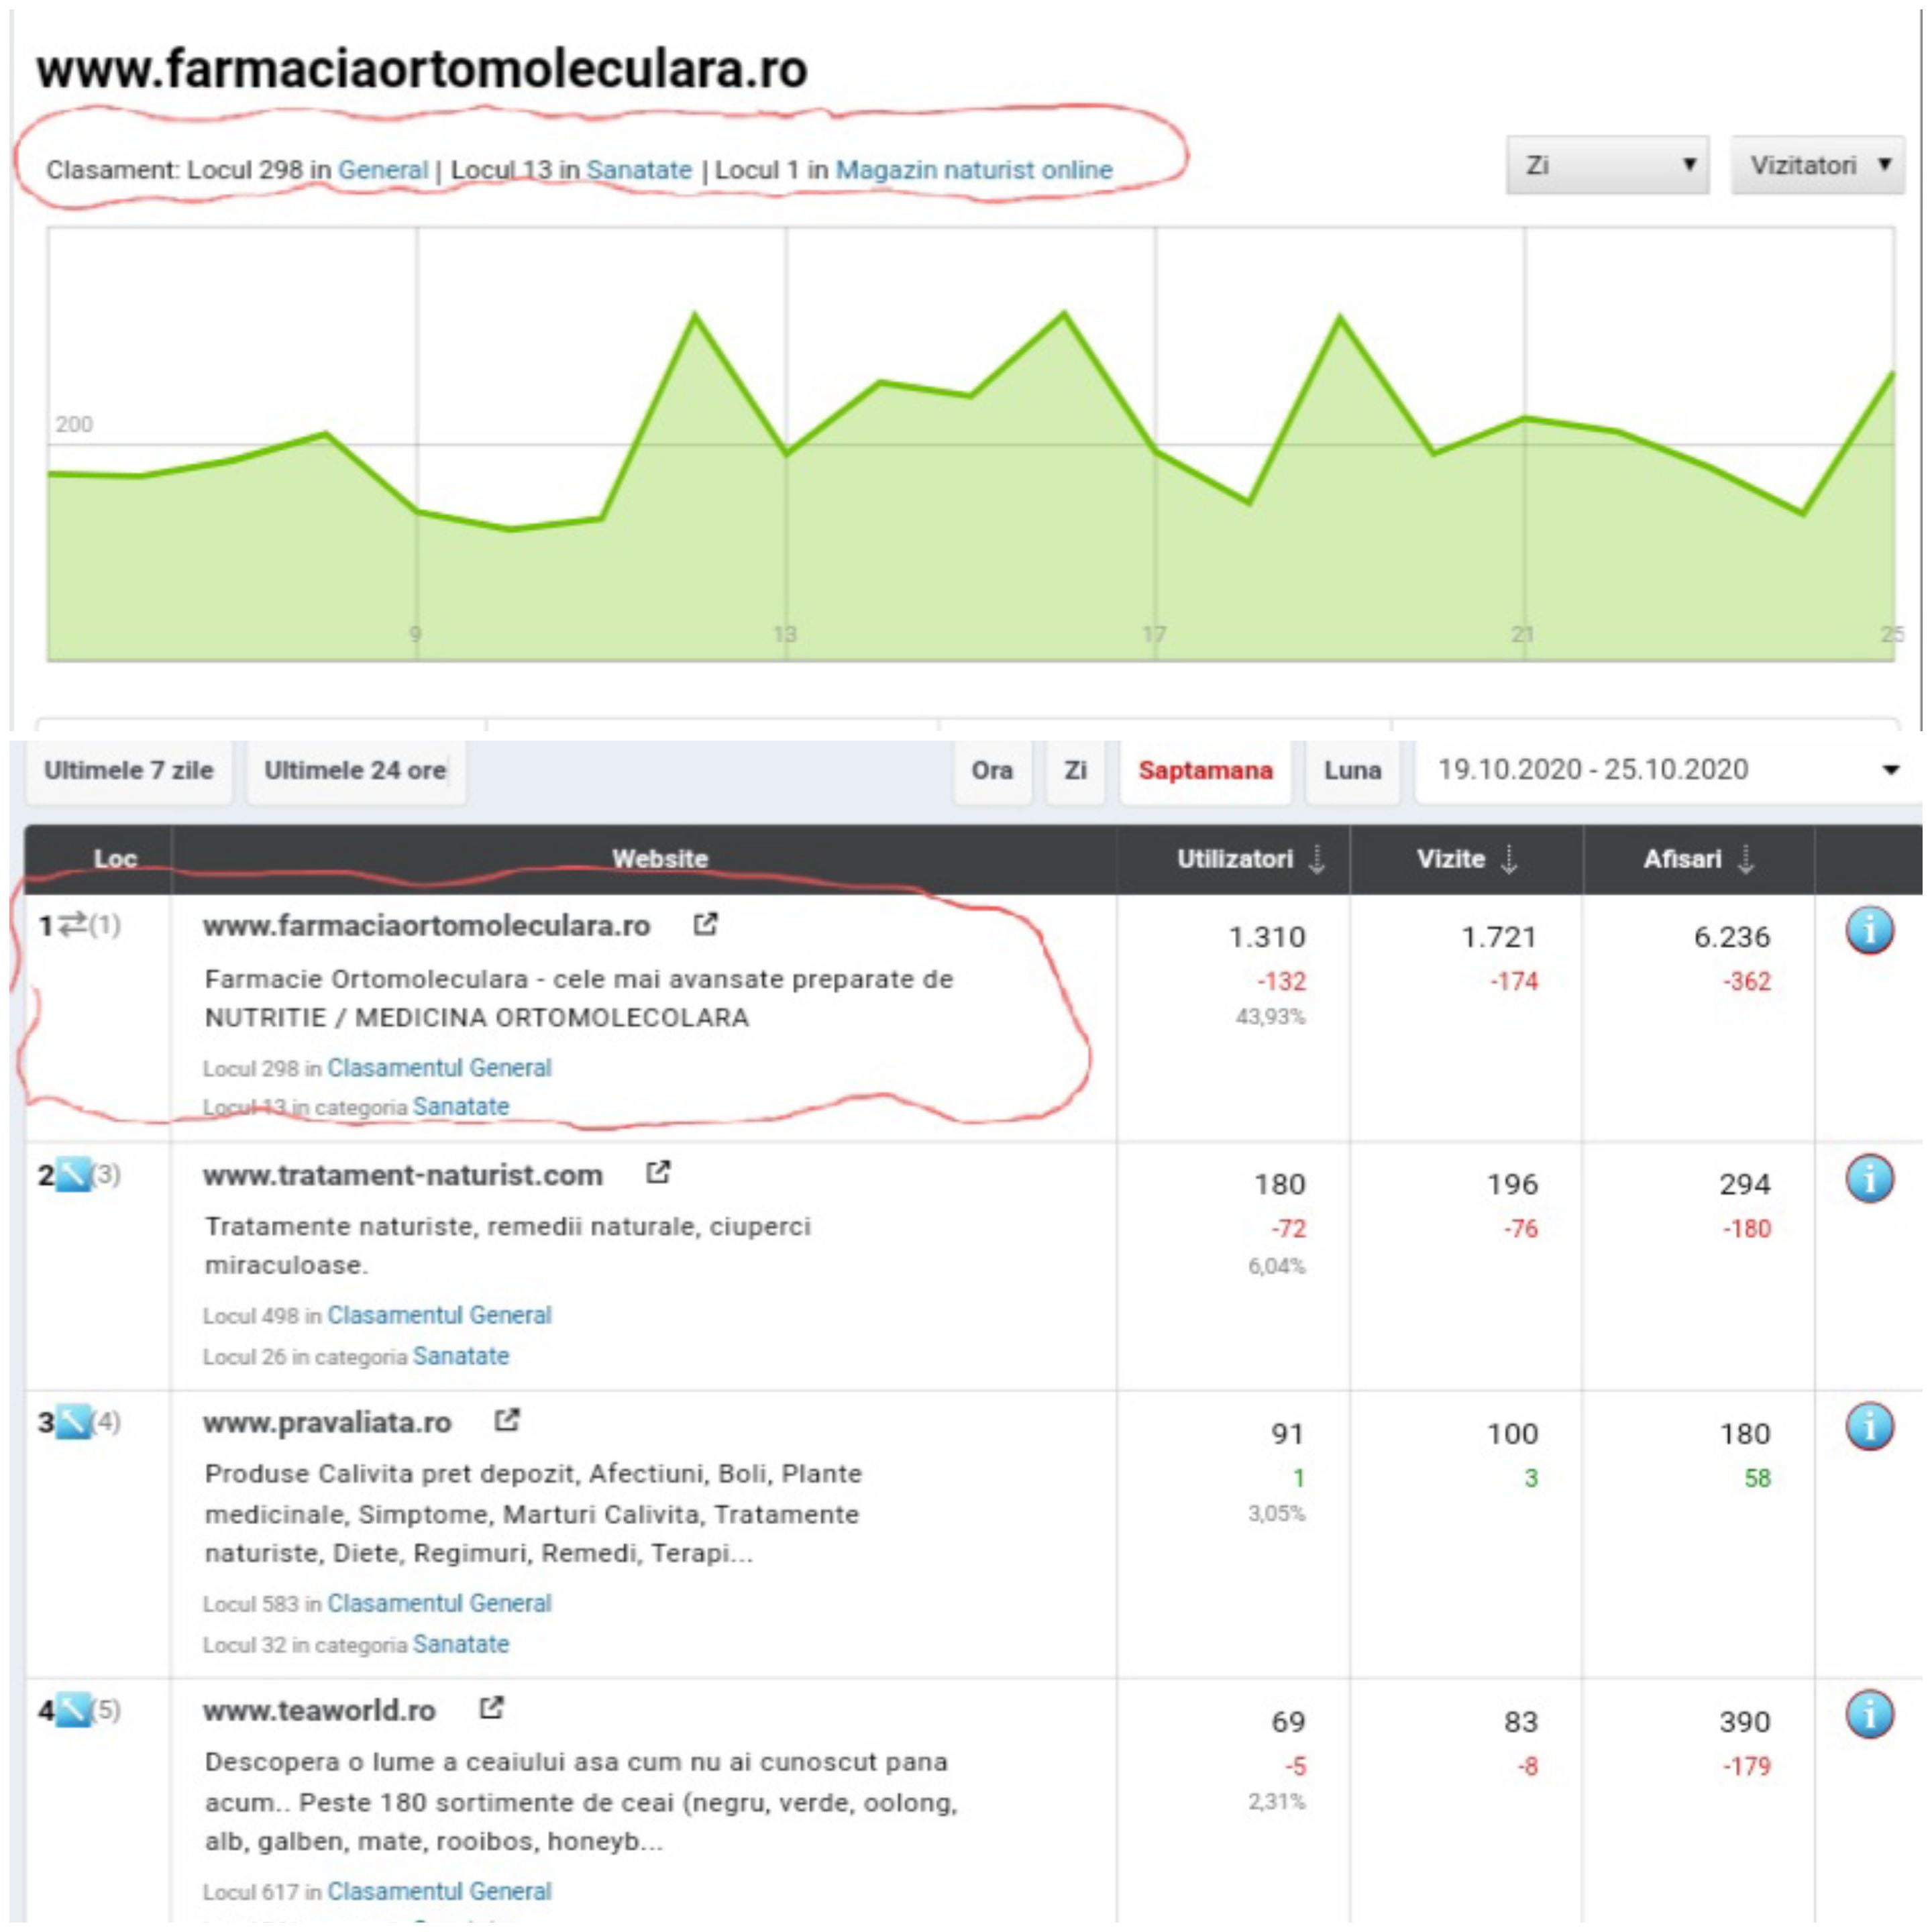Click the Utilizatori value 1.310
The width and height of the screenshot is (1932, 1932).
point(1266,937)
